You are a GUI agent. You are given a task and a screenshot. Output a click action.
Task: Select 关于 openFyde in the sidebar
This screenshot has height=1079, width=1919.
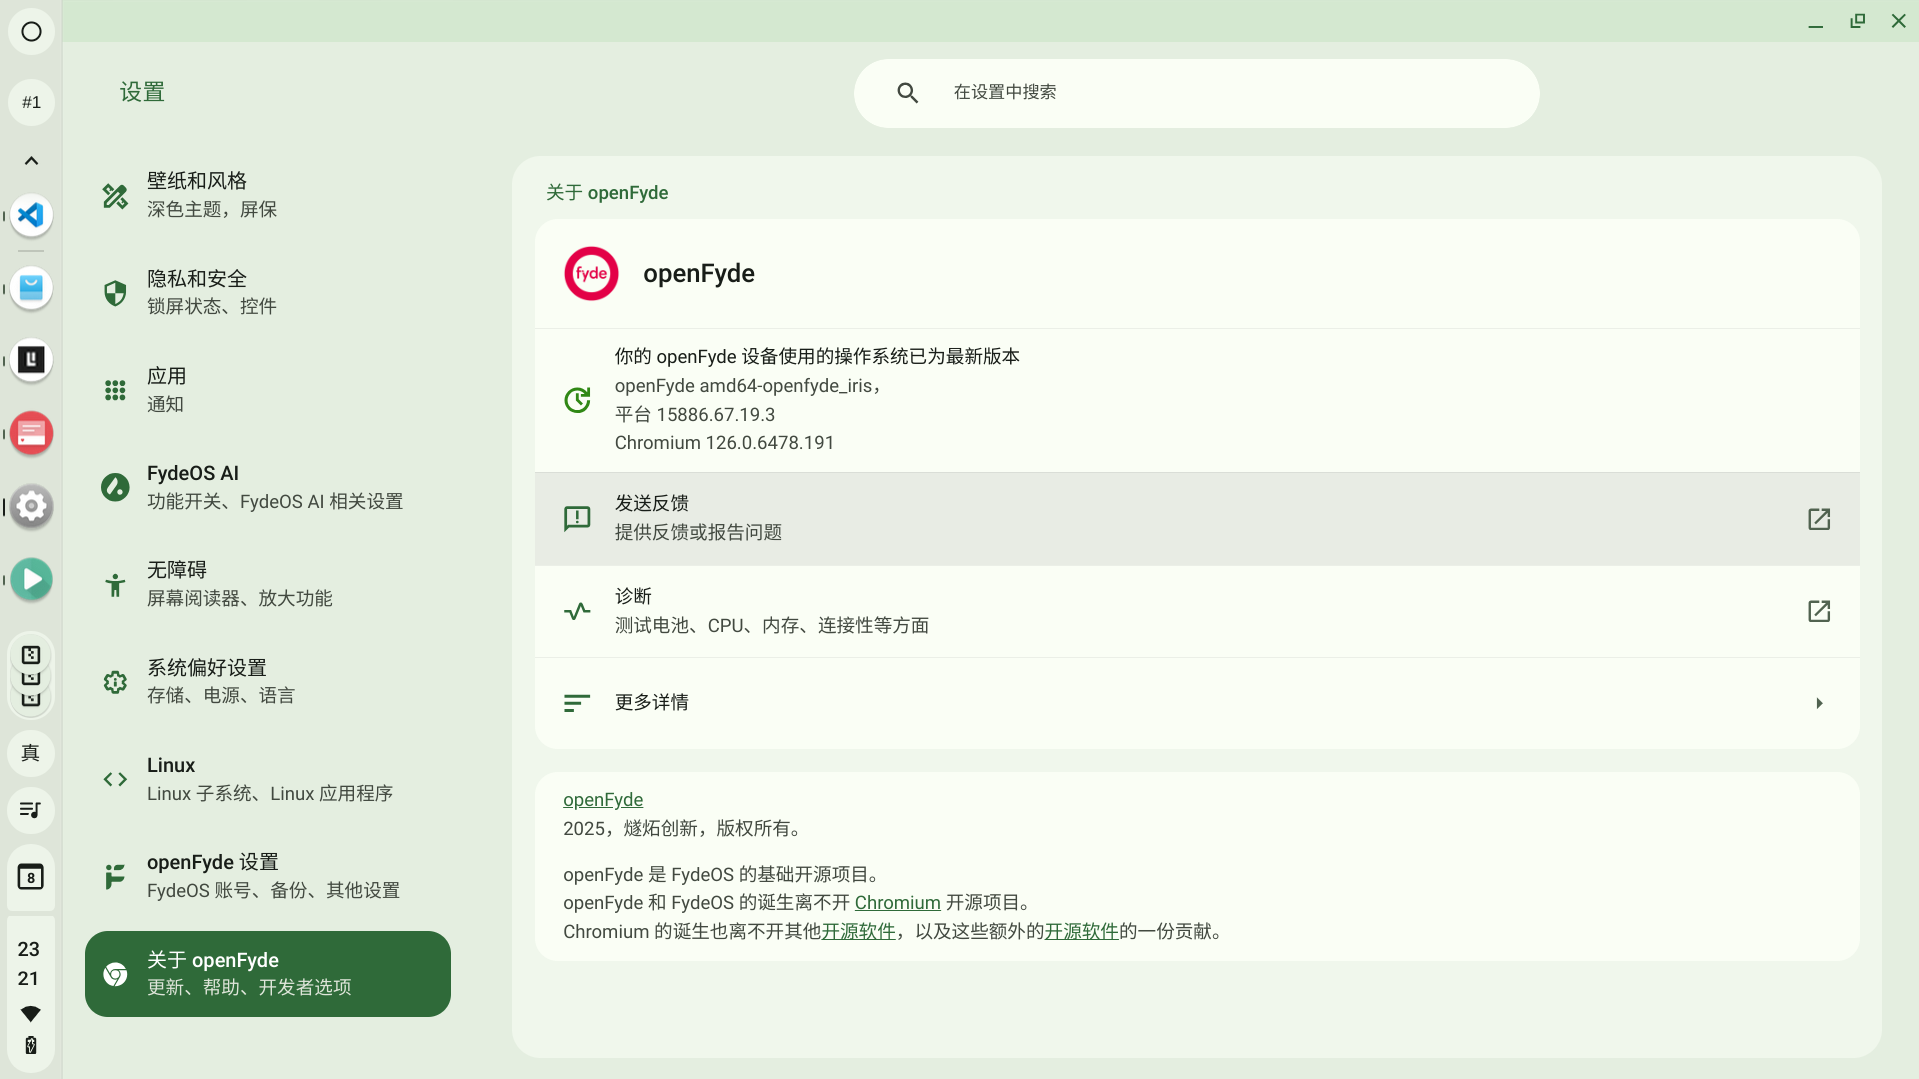click(268, 974)
